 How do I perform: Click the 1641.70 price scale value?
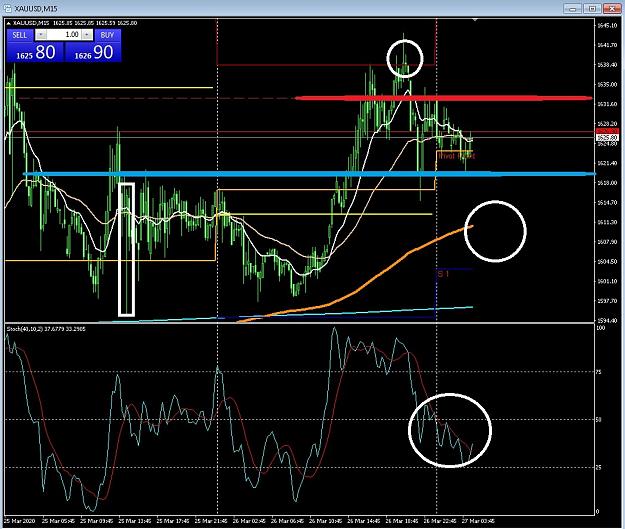(x=607, y=45)
